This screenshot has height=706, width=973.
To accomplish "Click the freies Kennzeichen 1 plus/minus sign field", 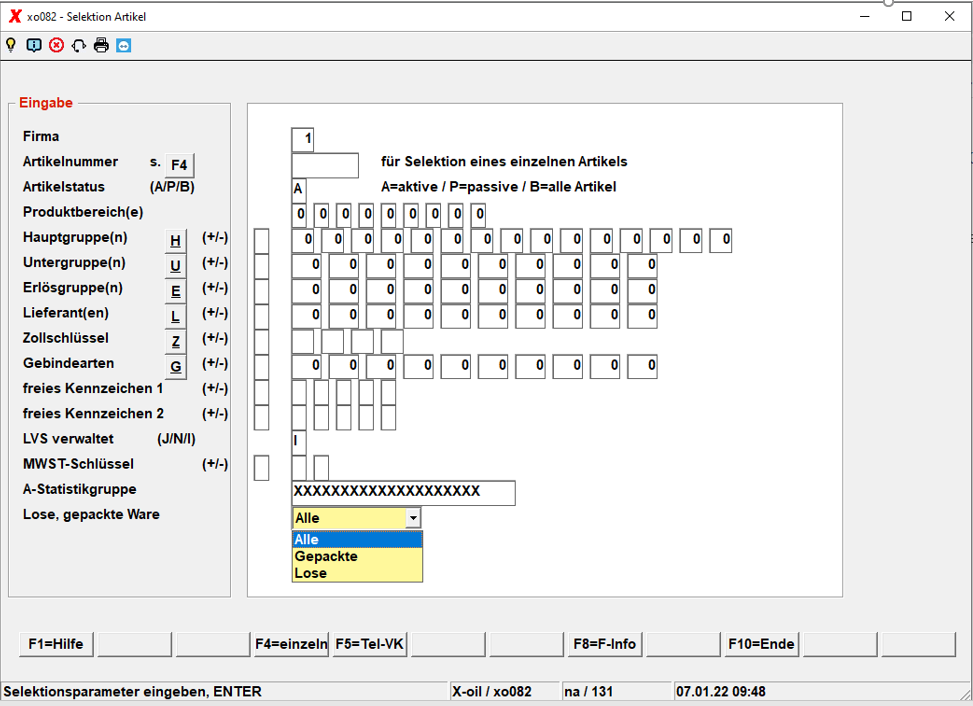I will click(261, 392).
